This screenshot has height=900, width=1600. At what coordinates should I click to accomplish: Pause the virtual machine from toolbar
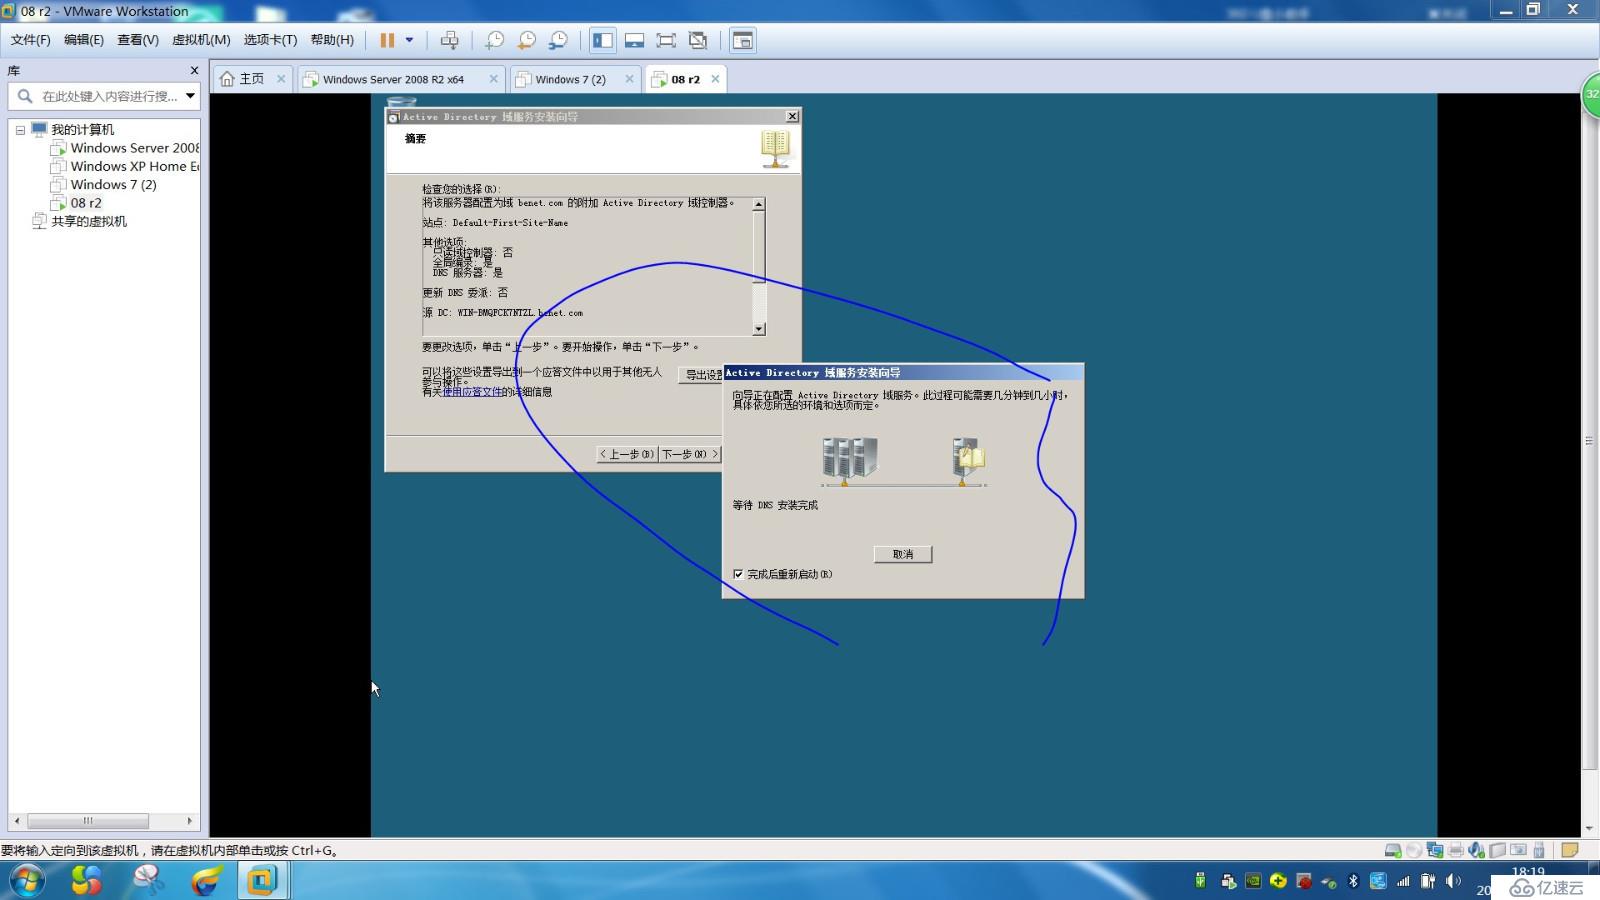(x=387, y=40)
